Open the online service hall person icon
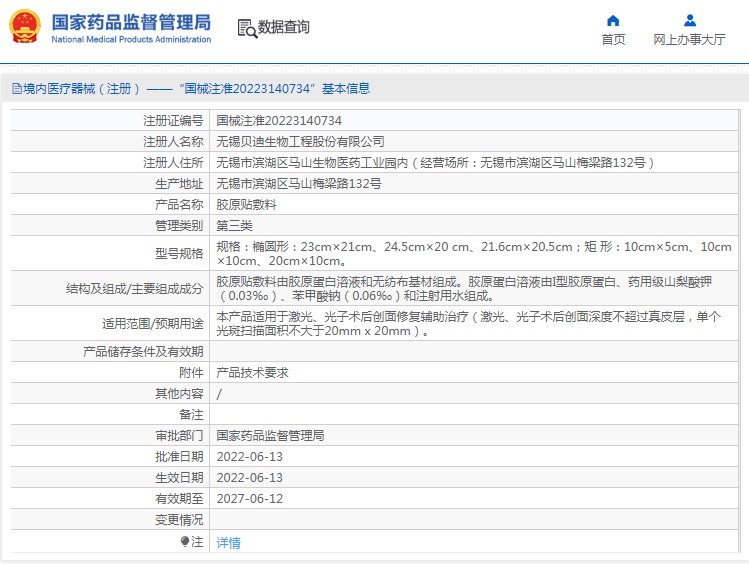Image resolution: width=749 pixels, height=564 pixels. coord(689,21)
